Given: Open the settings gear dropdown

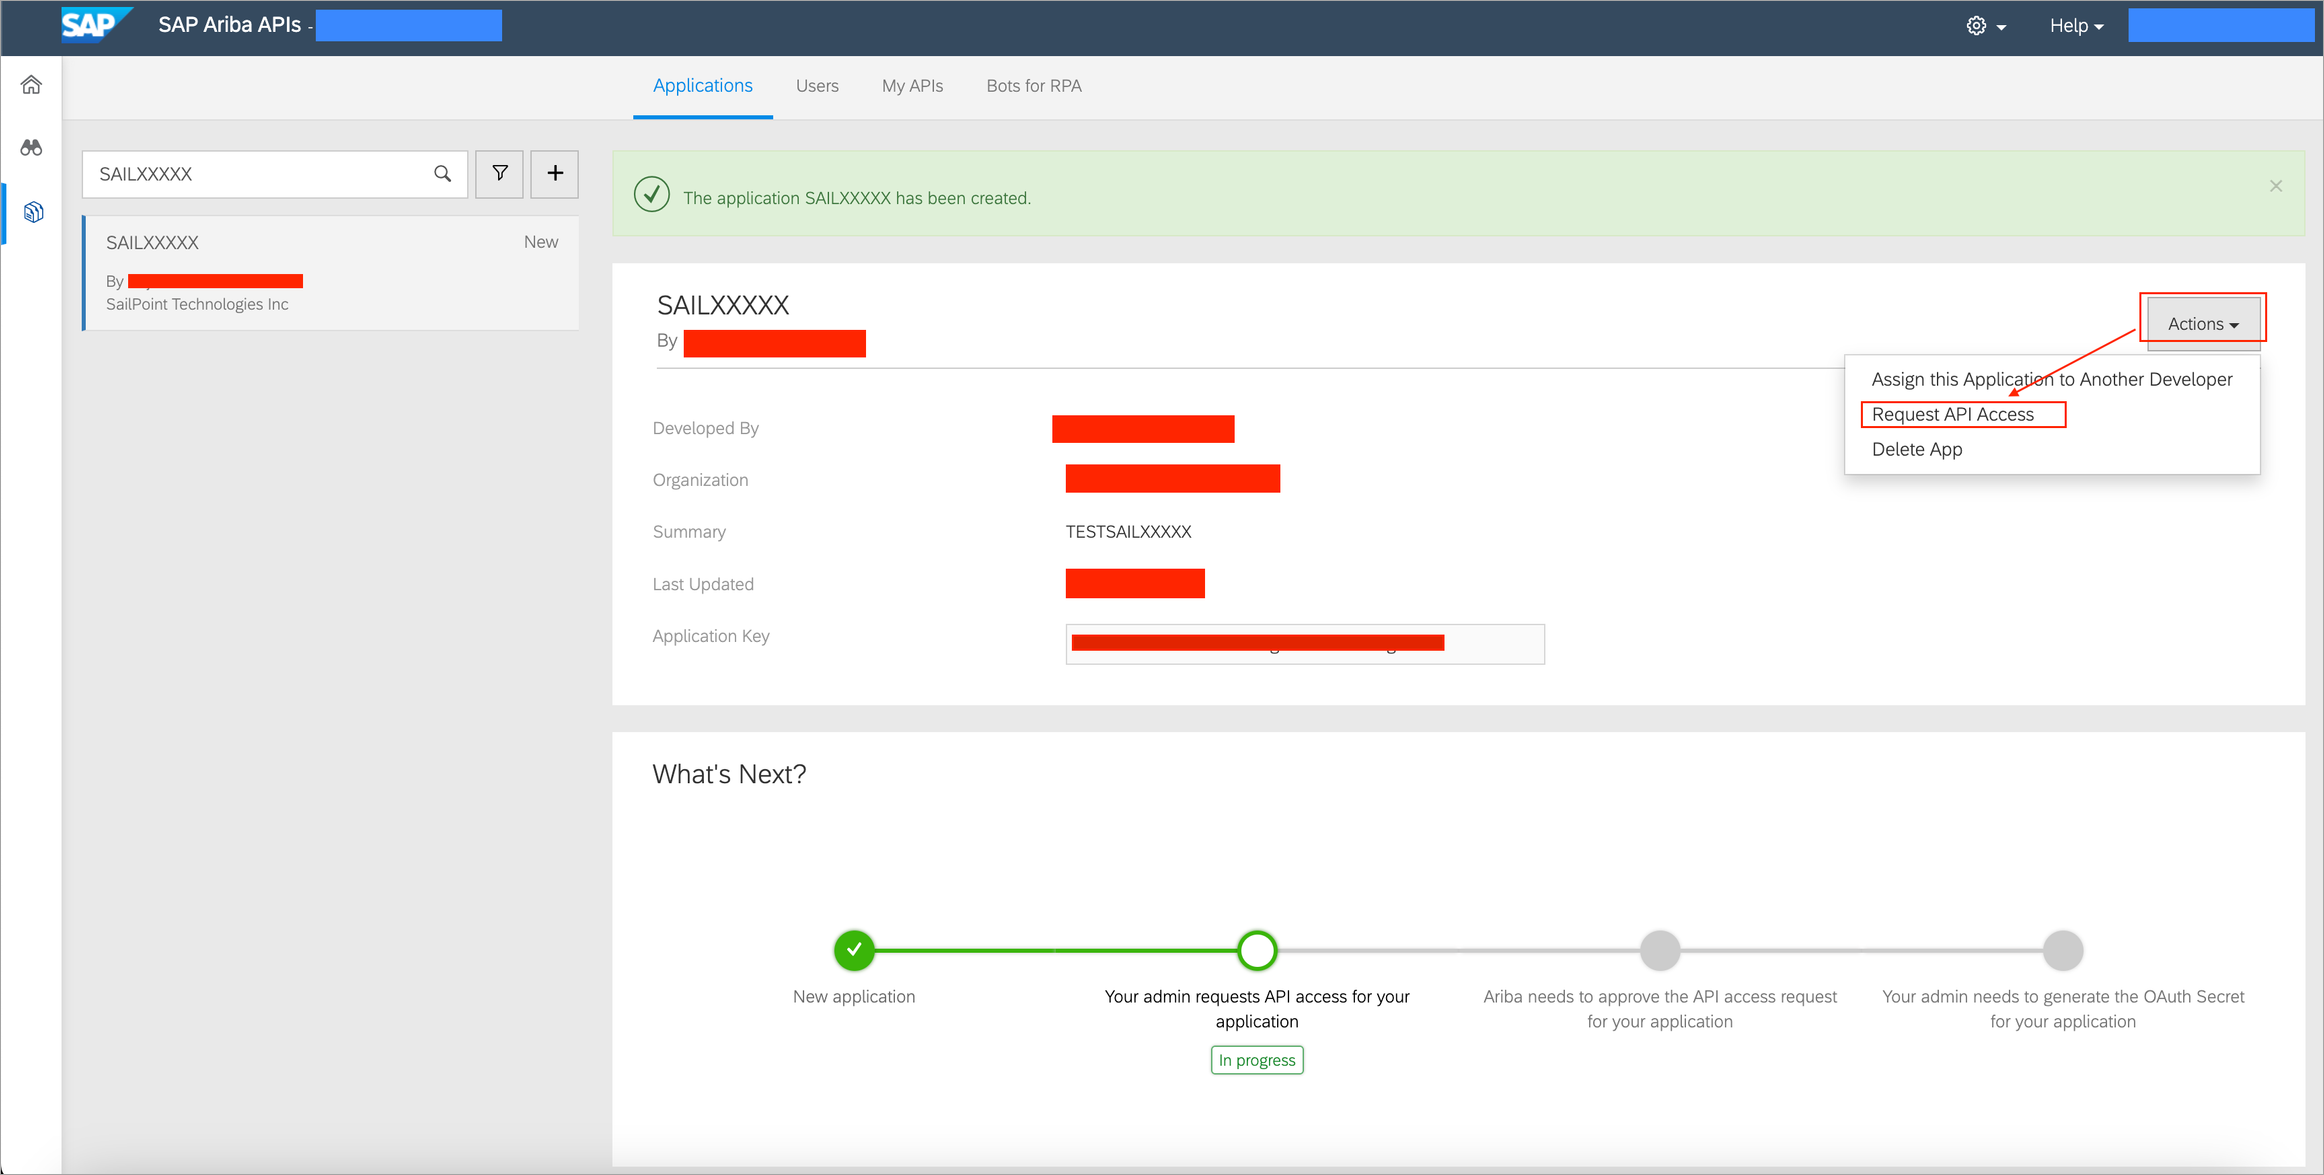Looking at the screenshot, I should click(1986, 26).
